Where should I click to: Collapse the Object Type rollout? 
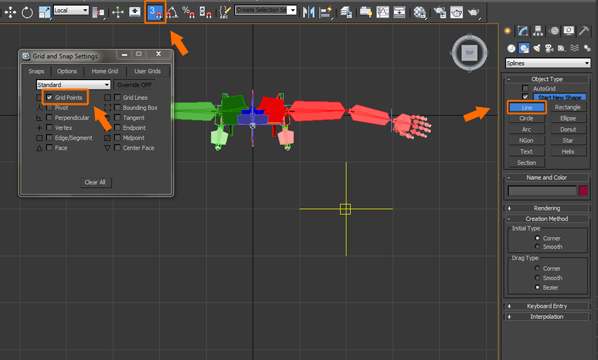[547, 79]
